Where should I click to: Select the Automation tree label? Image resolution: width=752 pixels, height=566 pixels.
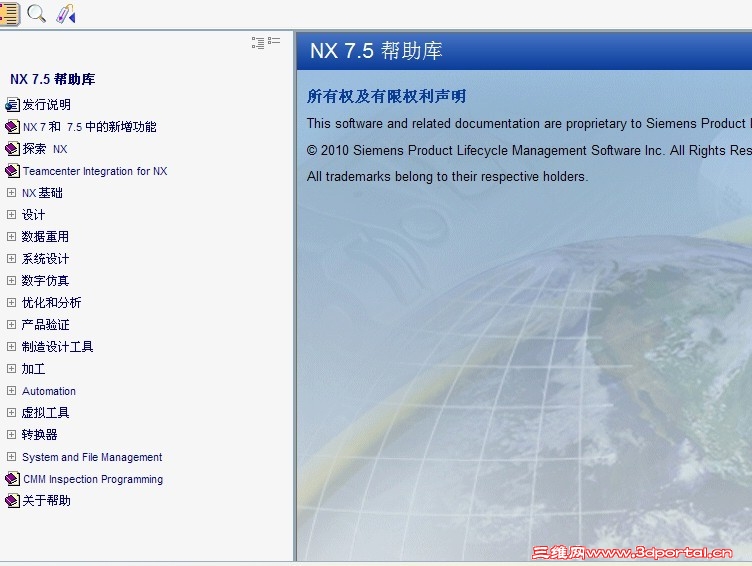click(49, 391)
